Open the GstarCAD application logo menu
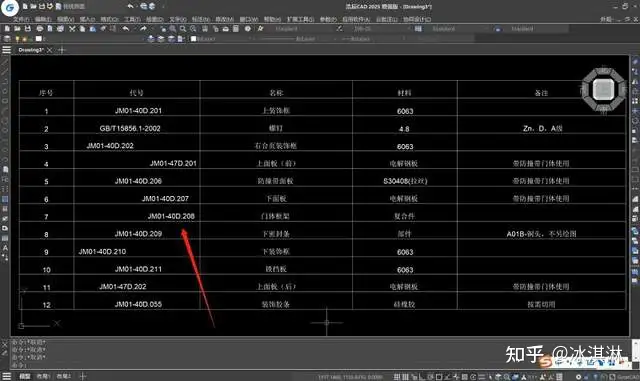This screenshot has width=640, height=381. [9, 7]
